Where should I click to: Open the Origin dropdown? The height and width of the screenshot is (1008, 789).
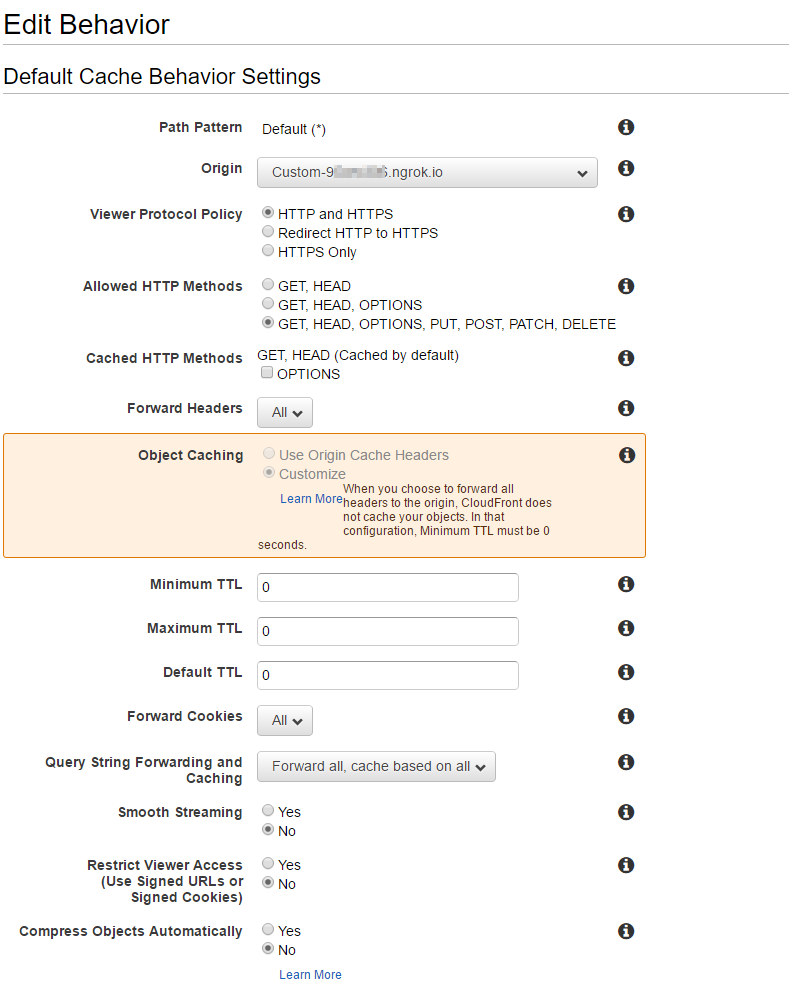pos(427,172)
